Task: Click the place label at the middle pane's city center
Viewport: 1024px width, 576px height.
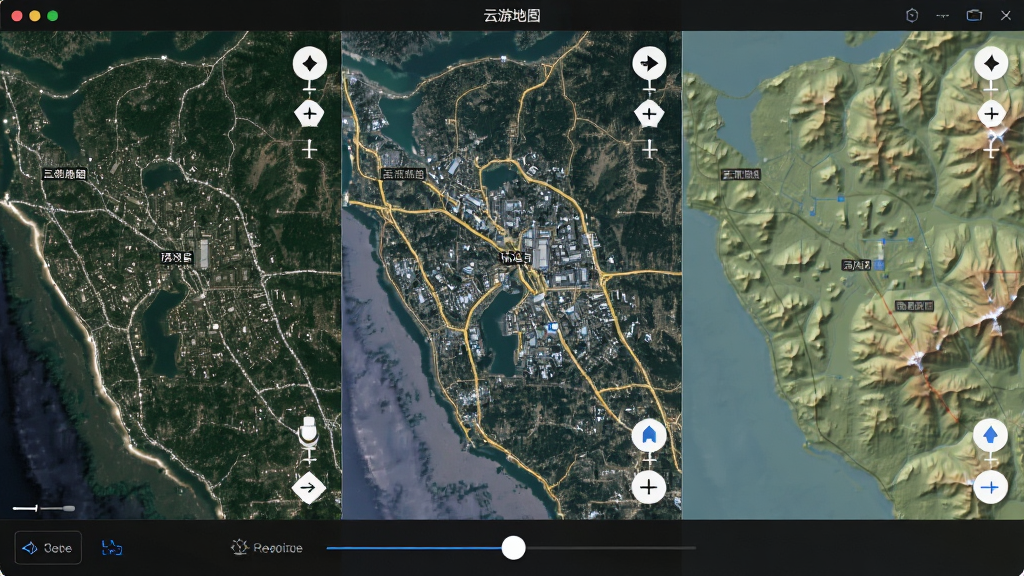Action: coord(515,258)
